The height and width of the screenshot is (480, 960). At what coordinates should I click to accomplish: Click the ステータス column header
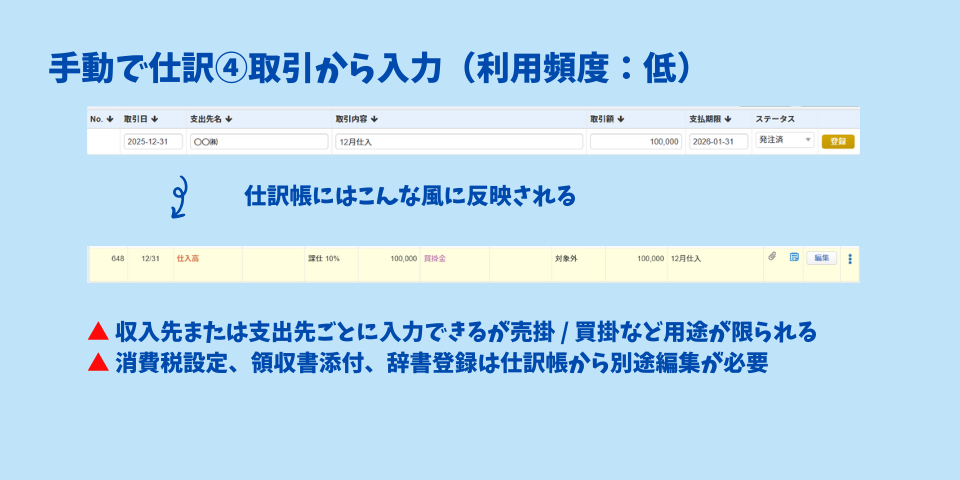(774, 119)
